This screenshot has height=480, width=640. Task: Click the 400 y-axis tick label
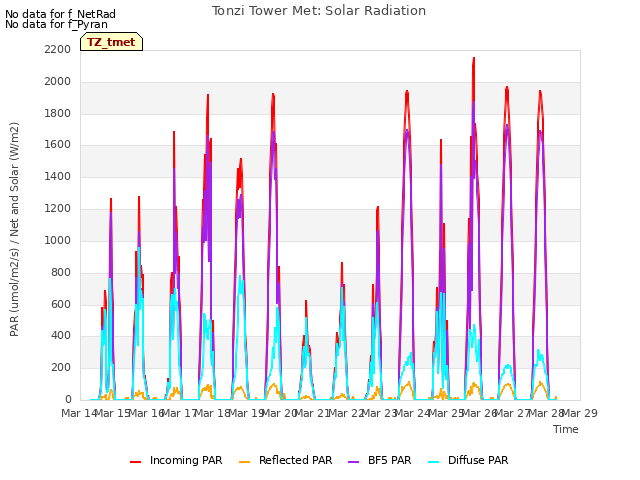[x=61, y=336]
